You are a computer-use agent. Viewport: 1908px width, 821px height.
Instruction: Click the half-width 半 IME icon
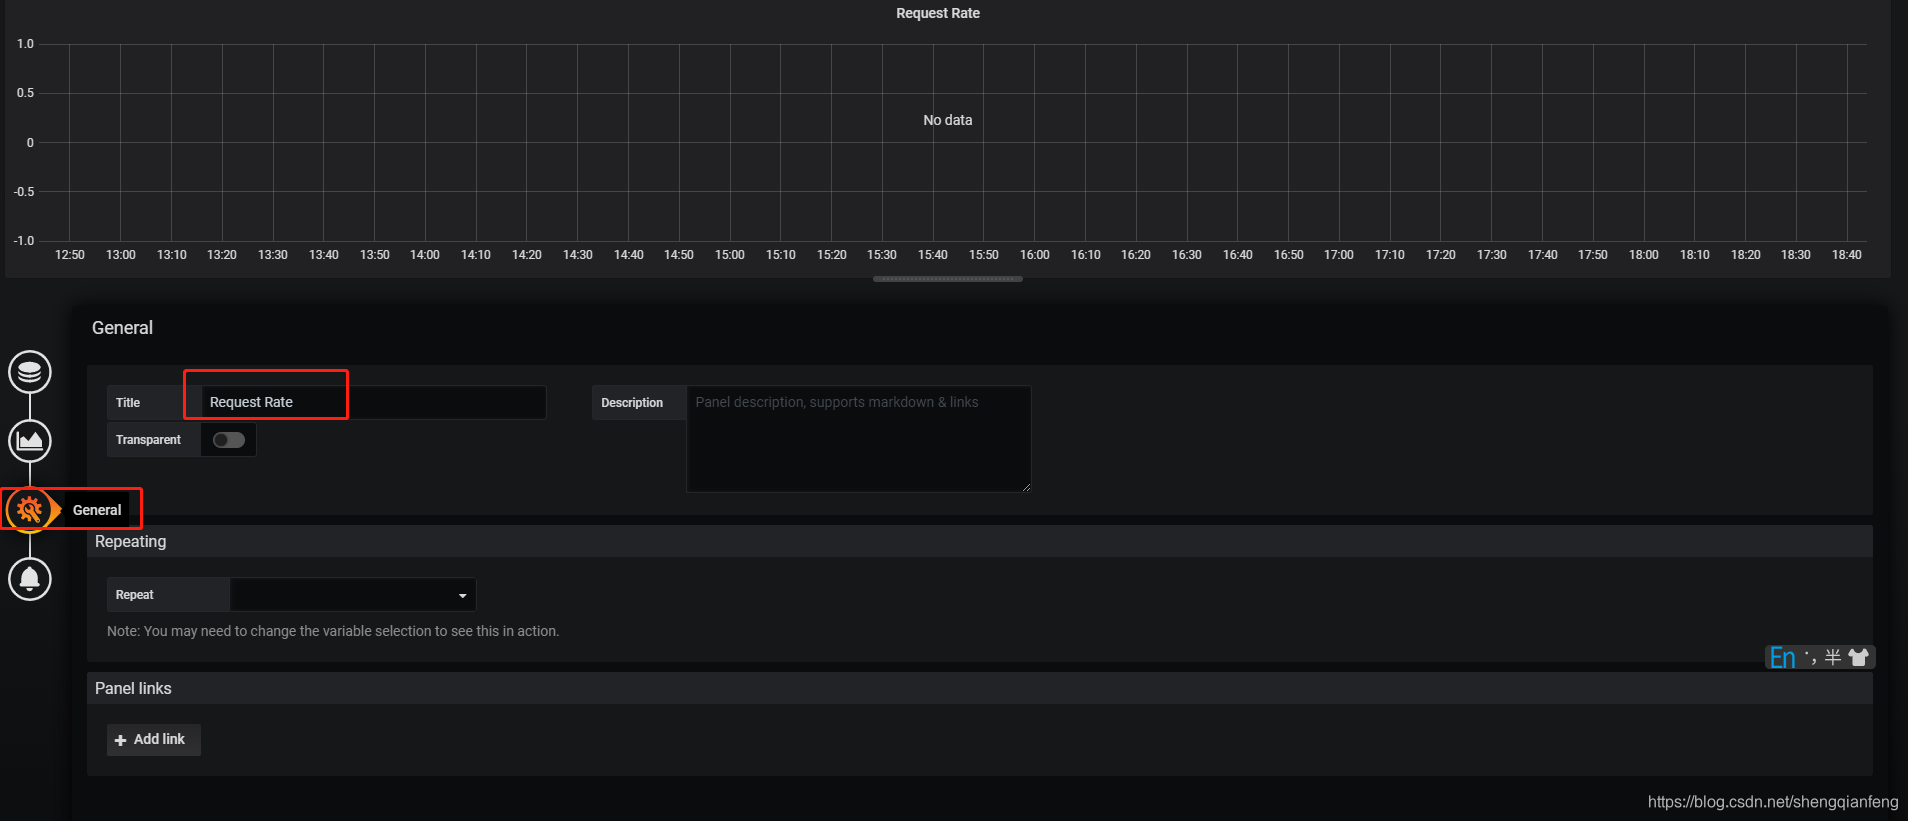(x=1833, y=657)
